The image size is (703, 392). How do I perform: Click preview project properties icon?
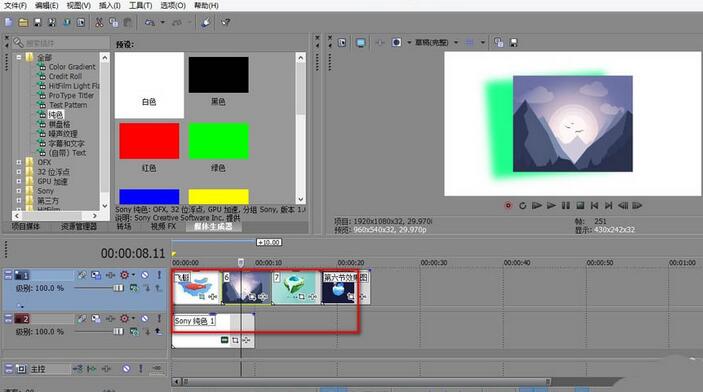(x=342, y=43)
